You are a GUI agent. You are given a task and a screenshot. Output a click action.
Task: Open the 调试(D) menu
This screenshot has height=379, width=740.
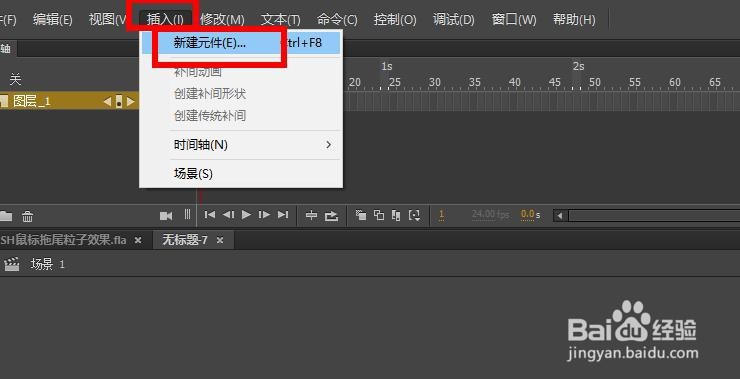[454, 20]
